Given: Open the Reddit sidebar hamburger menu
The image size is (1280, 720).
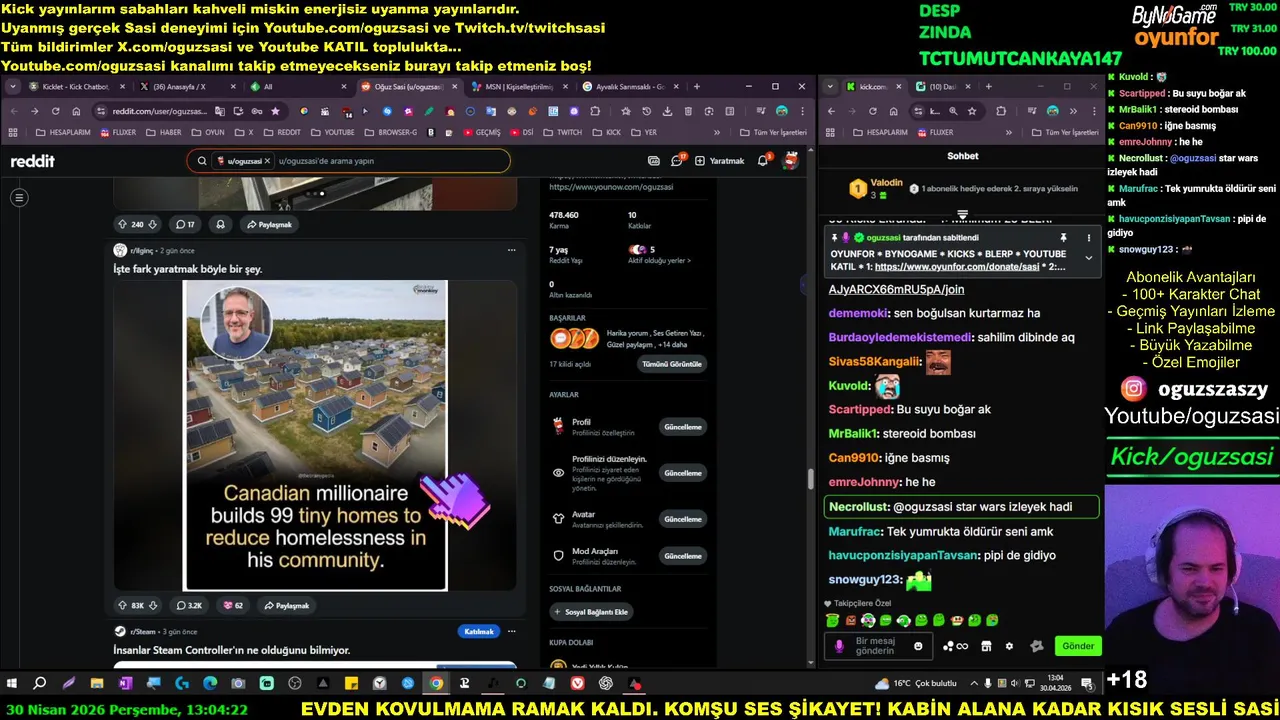Looking at the screenshot, I should (18, 198).
